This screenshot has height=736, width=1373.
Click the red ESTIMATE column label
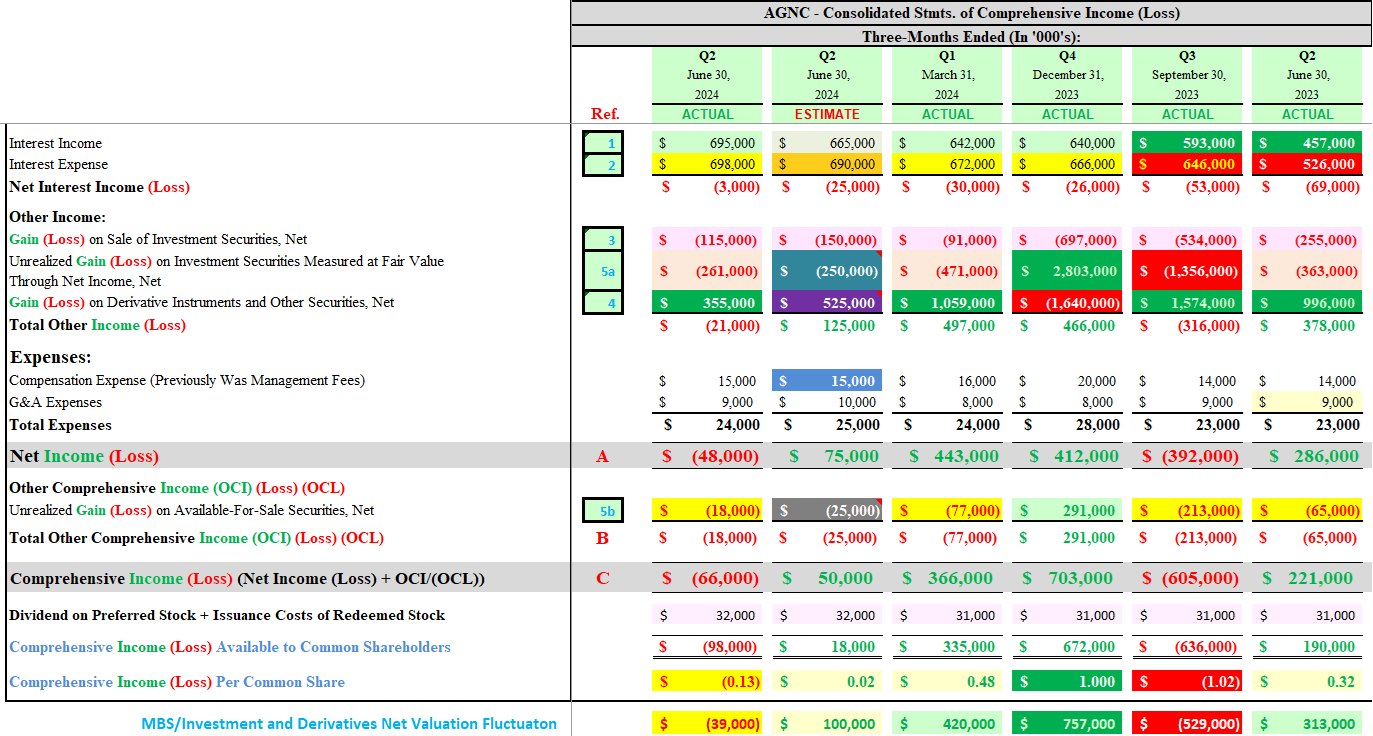827,114
